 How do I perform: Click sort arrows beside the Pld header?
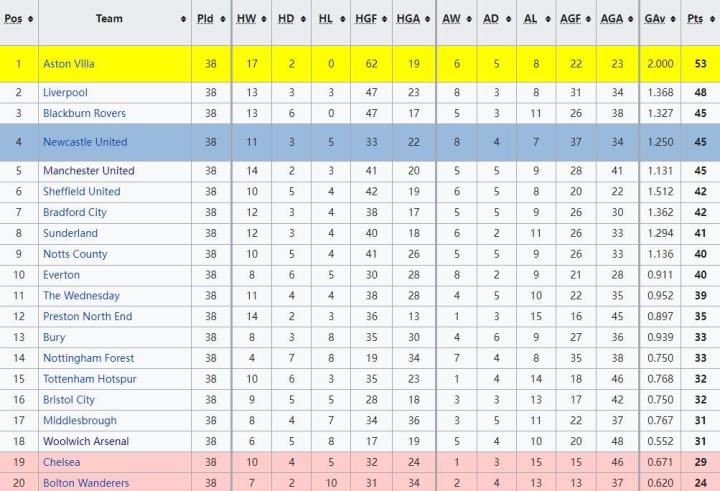point(222,19)
